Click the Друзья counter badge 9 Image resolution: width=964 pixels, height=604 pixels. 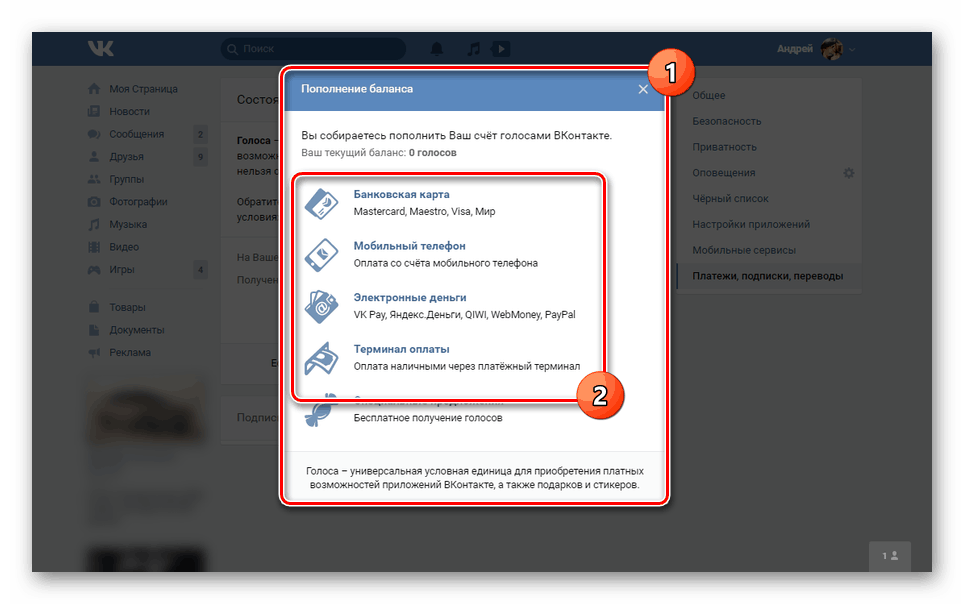click(200, 157)
